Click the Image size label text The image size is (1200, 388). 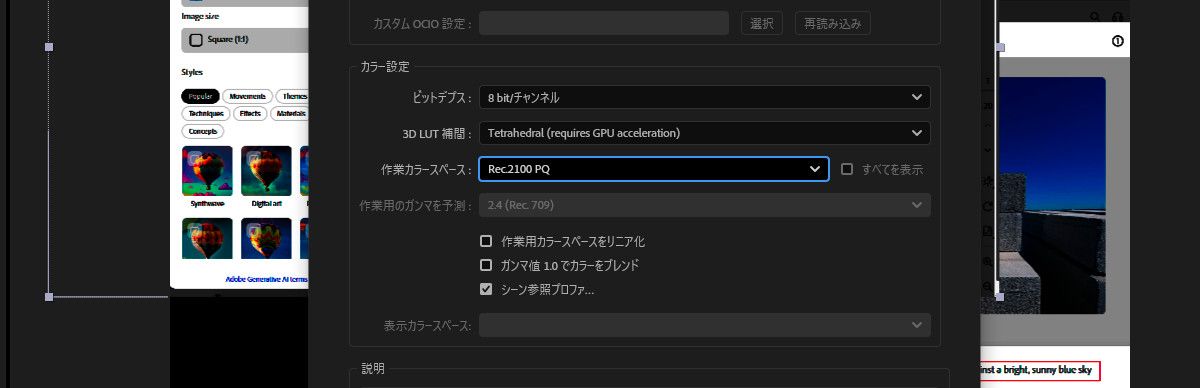(201, 16)
